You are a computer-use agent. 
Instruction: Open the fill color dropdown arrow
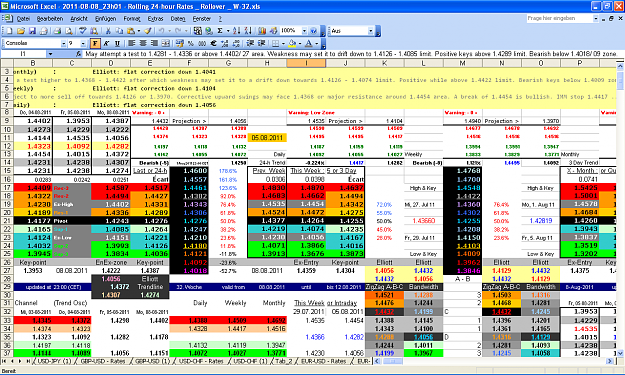point(300,43)
